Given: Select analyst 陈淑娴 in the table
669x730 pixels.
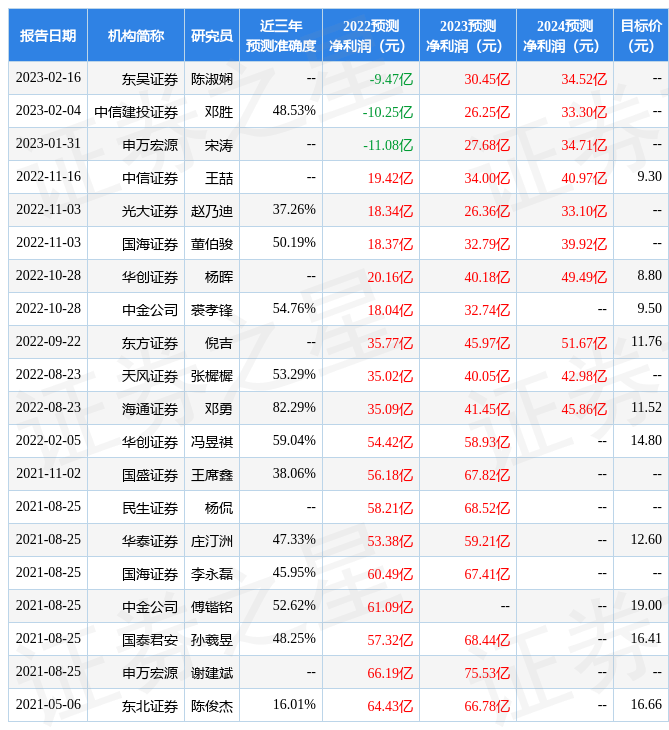Looking at the screenshot, I should coord(211,78).
